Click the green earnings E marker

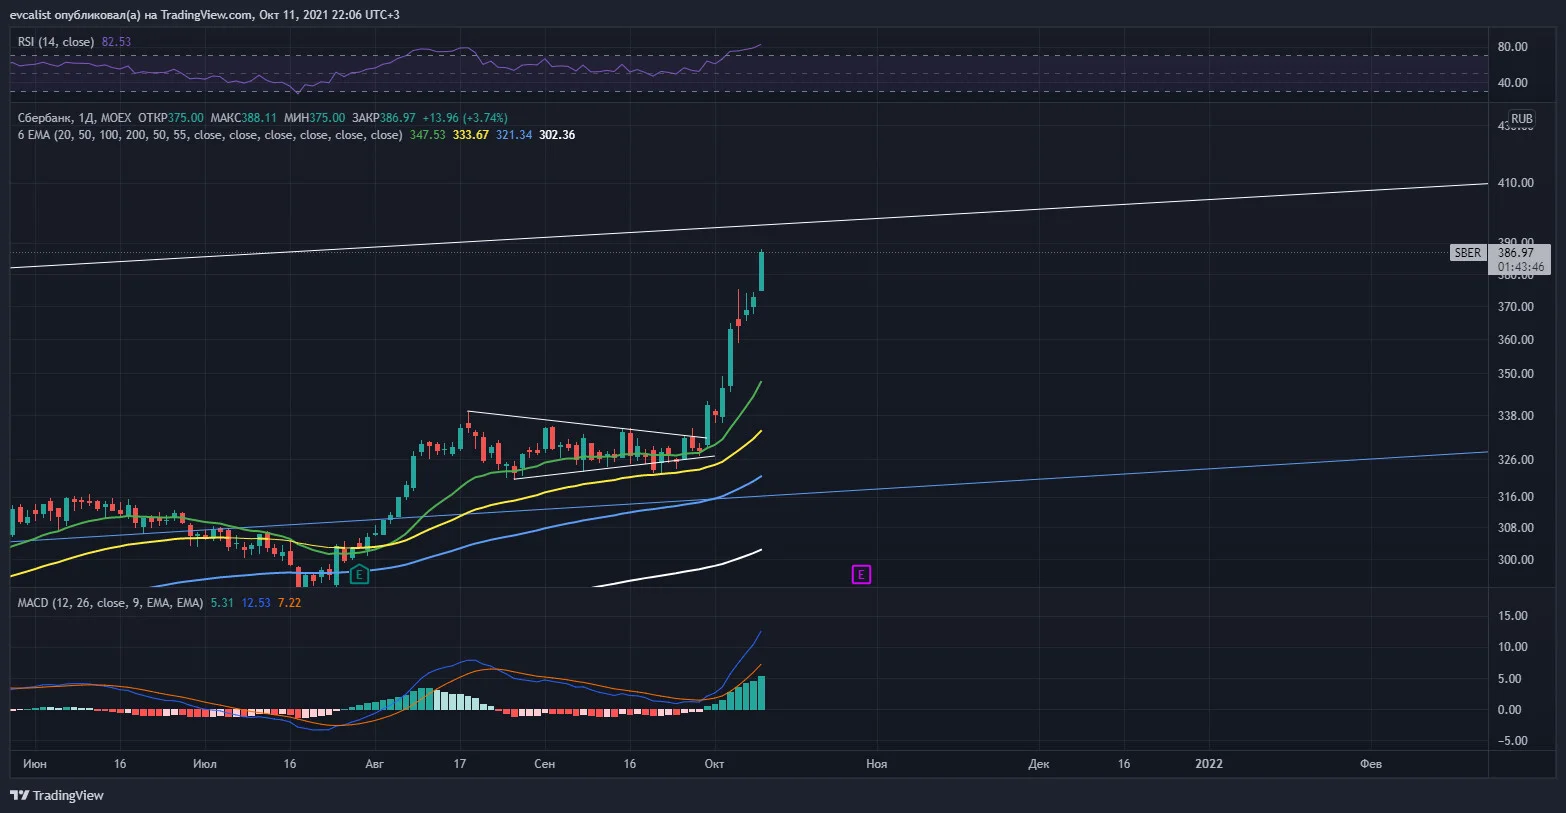coord(360,574)
